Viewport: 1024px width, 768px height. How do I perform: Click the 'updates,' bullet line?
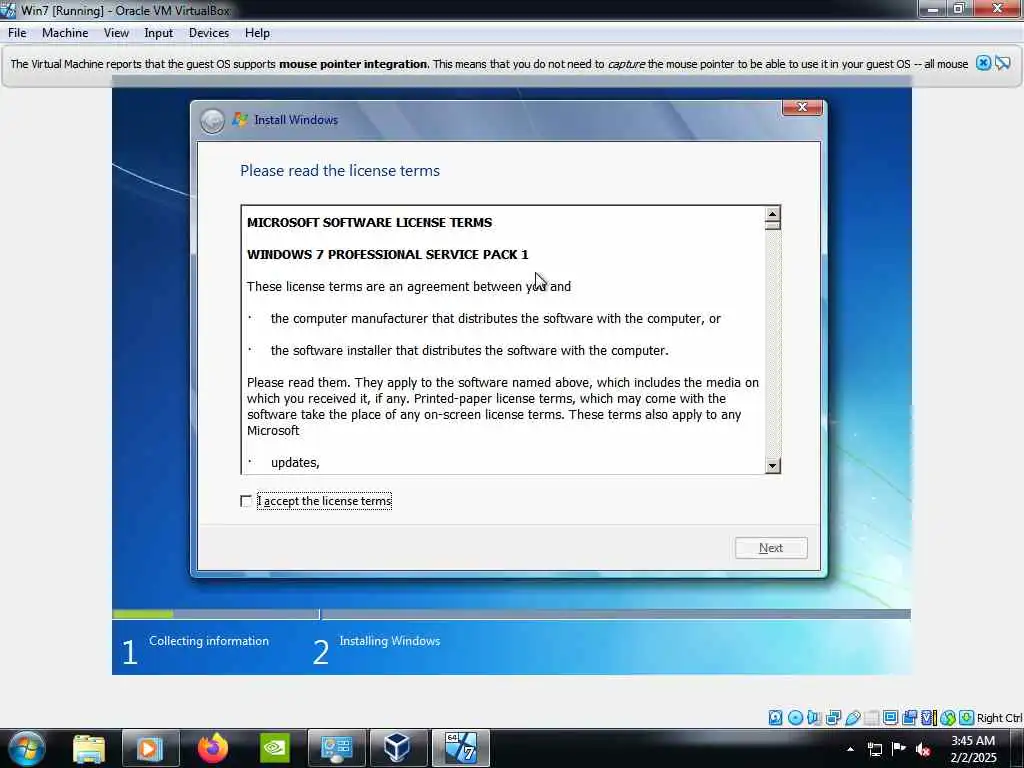(x=295, y=462)
